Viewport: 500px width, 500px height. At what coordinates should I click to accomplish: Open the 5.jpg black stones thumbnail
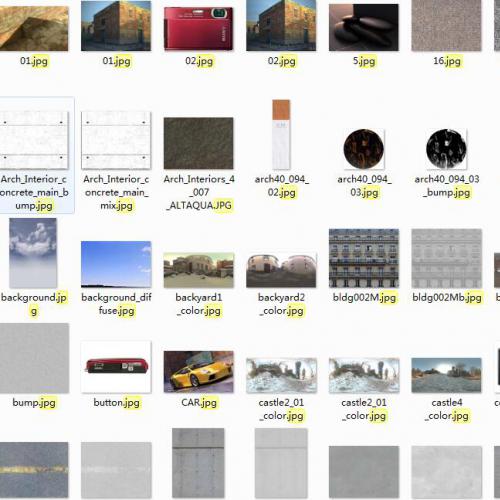364,28
